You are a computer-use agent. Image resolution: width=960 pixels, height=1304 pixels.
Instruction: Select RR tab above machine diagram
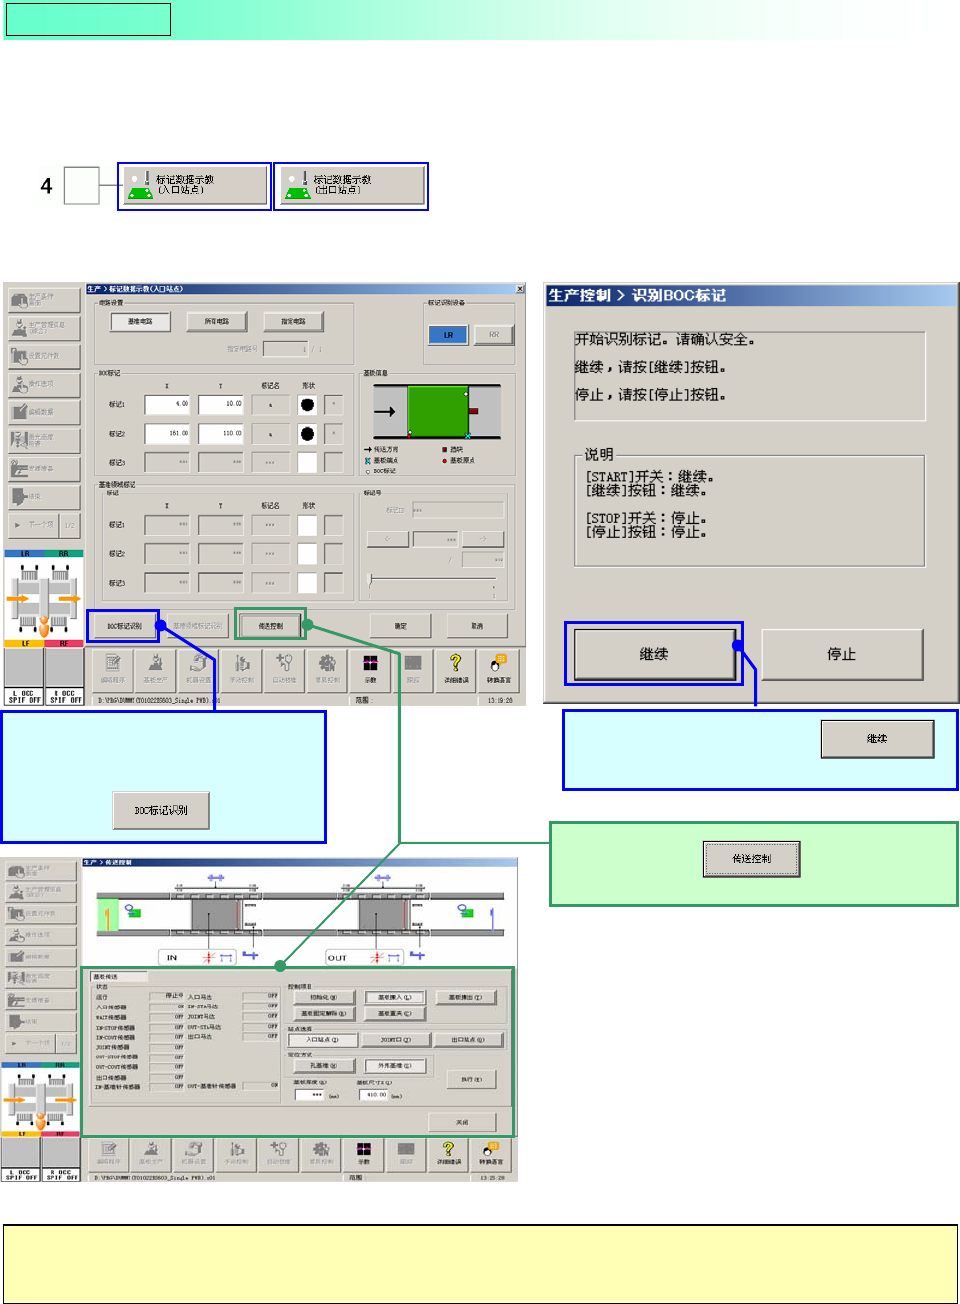(x=63, y=553)
